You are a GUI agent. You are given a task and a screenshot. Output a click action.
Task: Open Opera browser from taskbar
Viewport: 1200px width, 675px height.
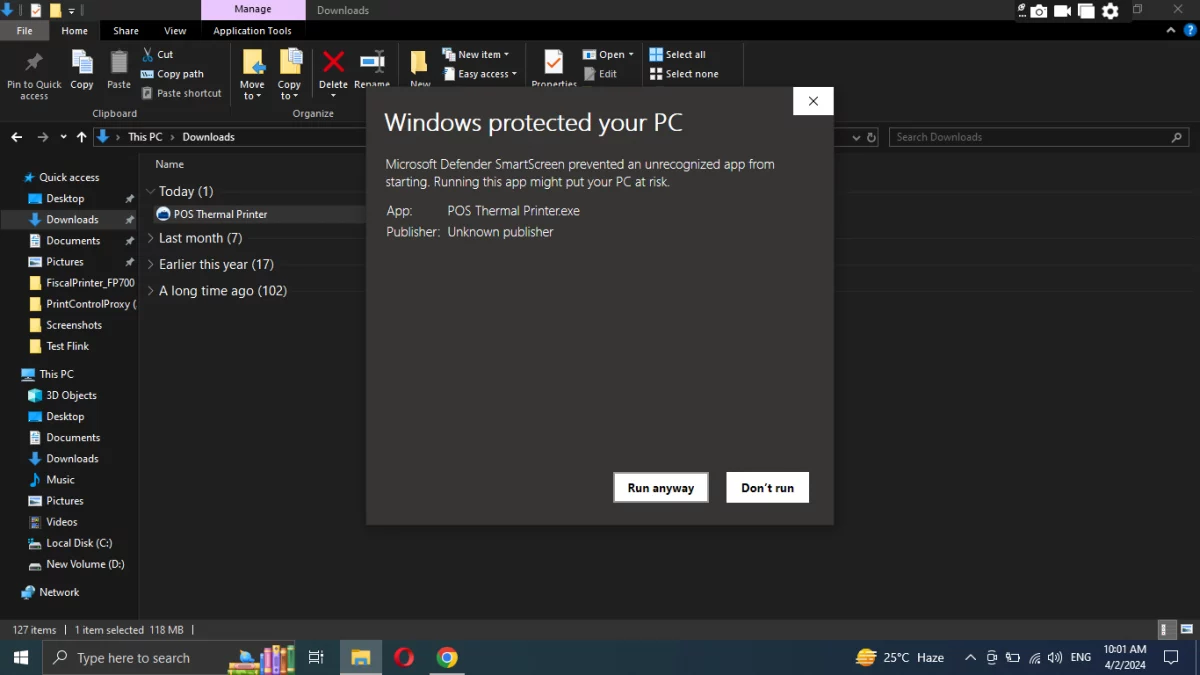click(404, 657)
